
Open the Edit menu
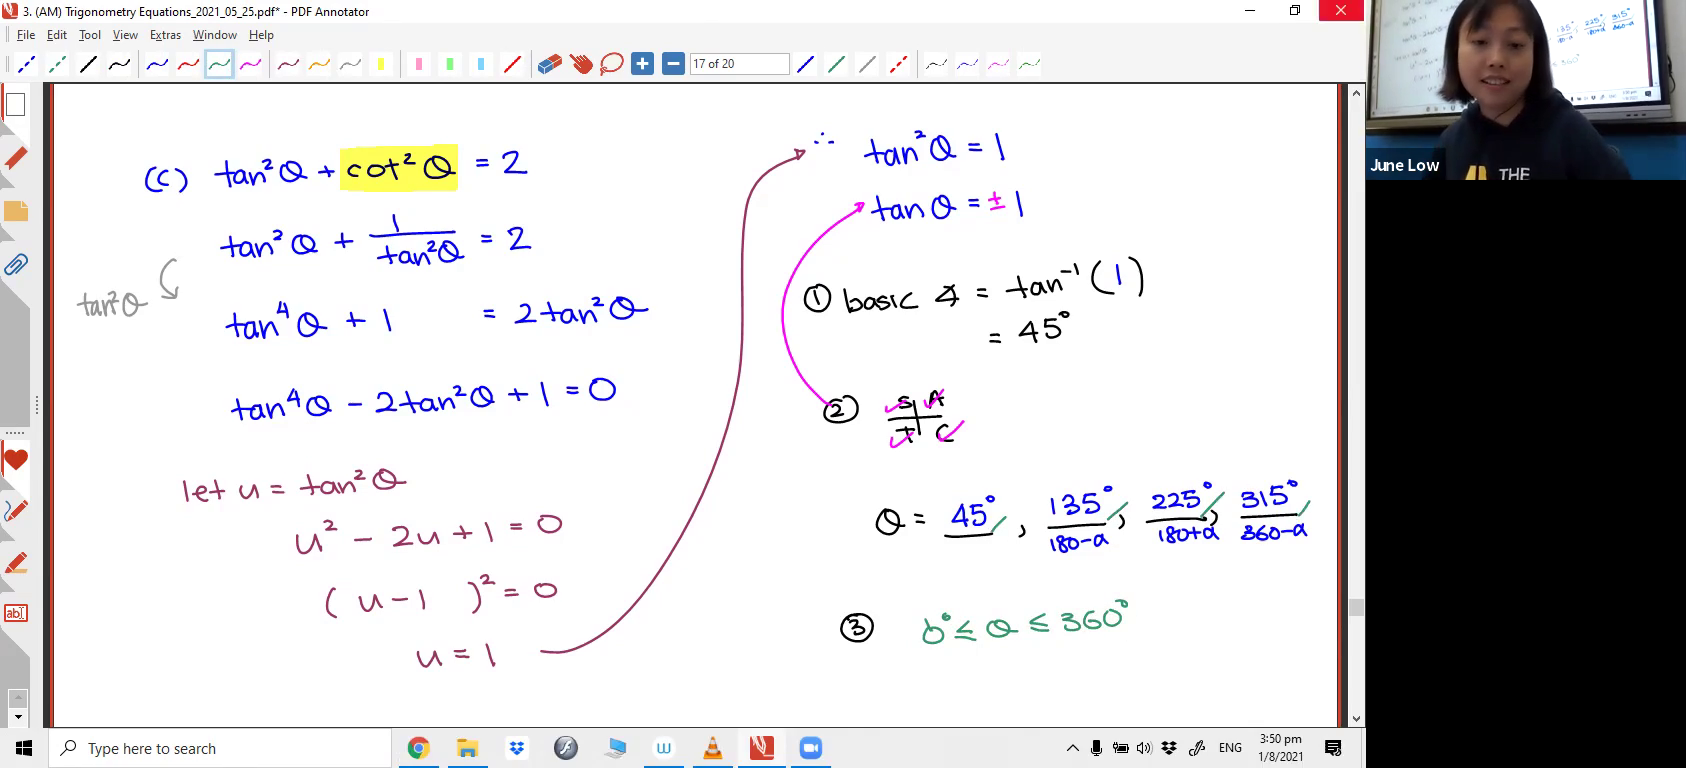pyautogui.click(x=57, y=35)
